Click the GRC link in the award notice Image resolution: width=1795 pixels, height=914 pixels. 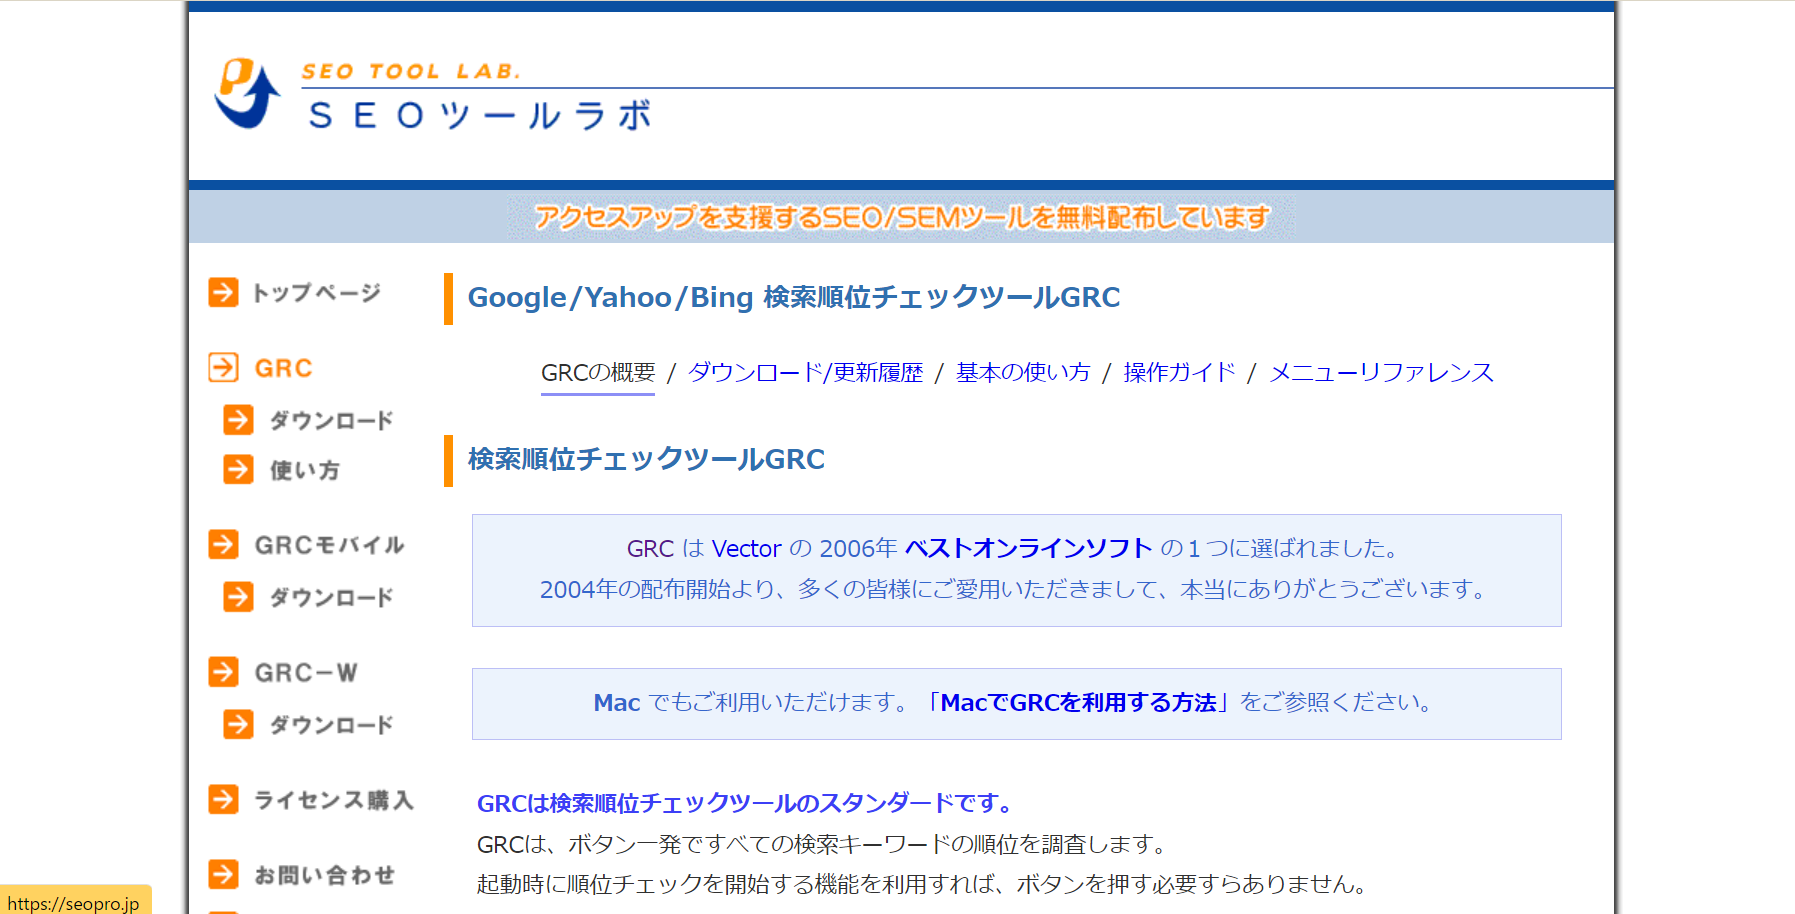tap(650, 549)
